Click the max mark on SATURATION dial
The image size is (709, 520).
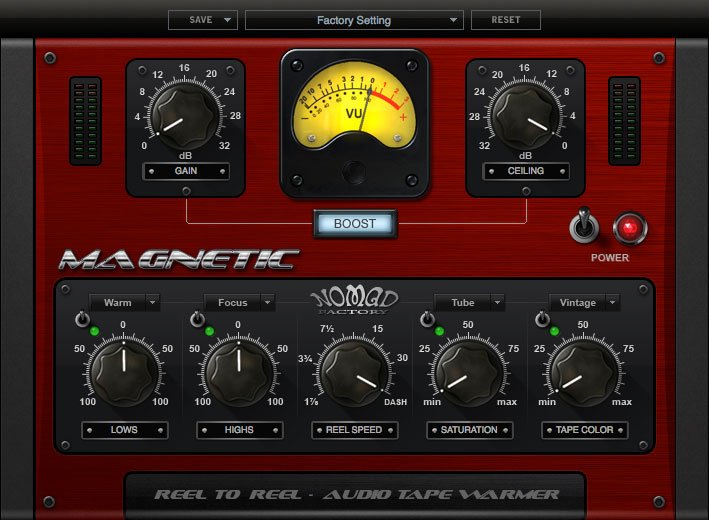point(506,402)
